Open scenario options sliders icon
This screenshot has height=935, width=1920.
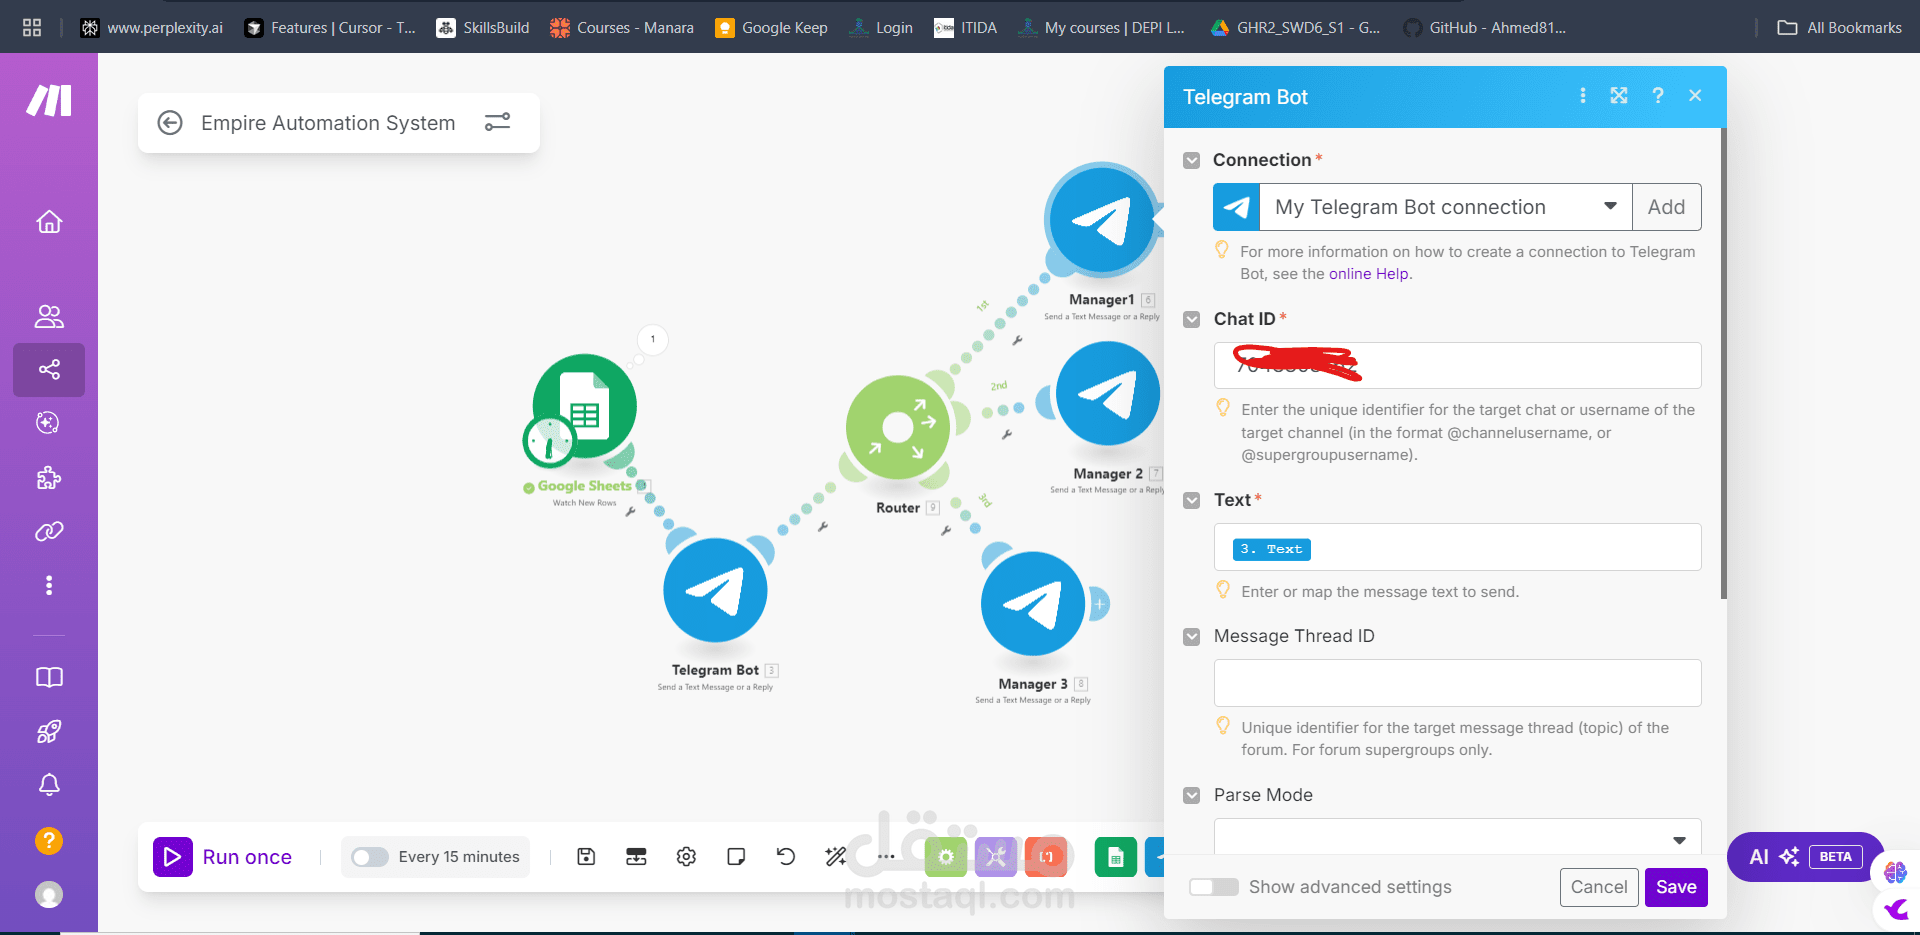497,122
